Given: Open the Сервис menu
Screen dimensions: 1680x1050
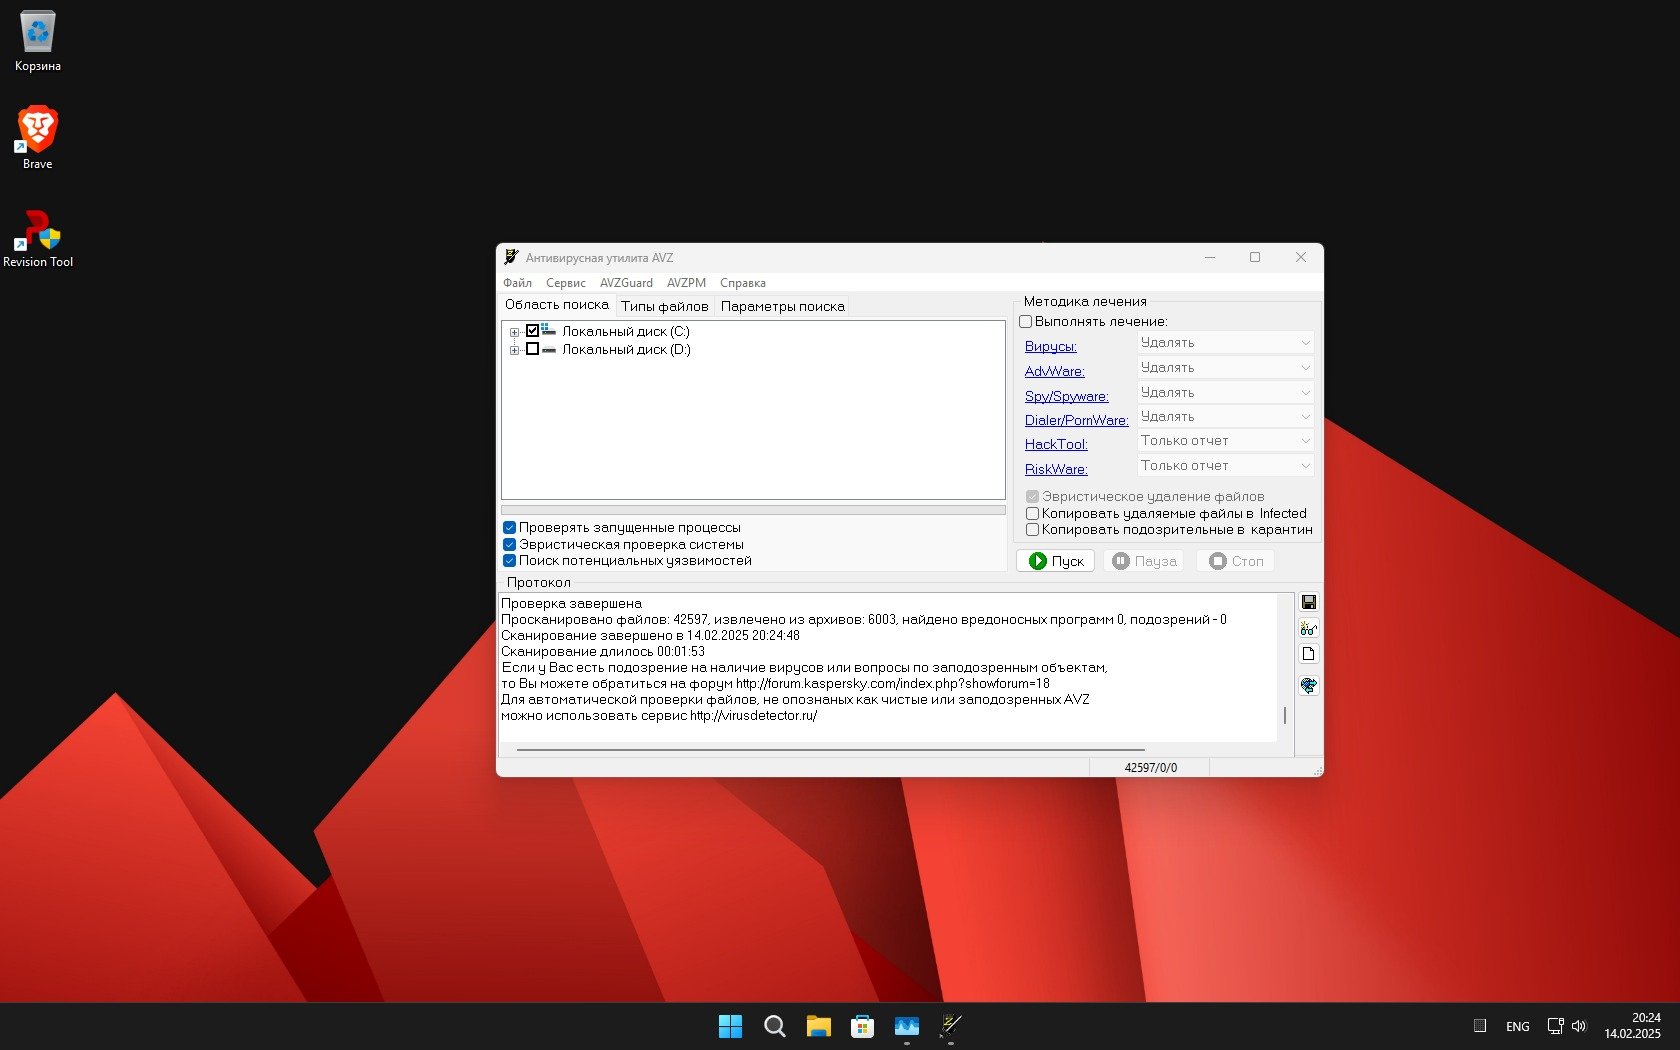Looking at the screenshot, I should pos(565,283).
